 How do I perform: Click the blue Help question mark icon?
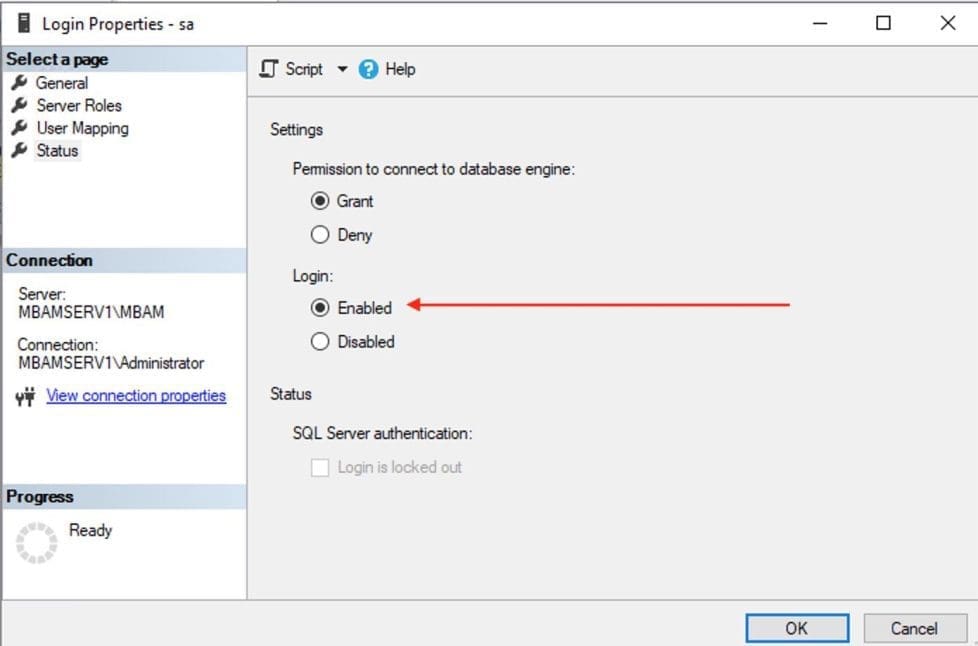(368, 69)
